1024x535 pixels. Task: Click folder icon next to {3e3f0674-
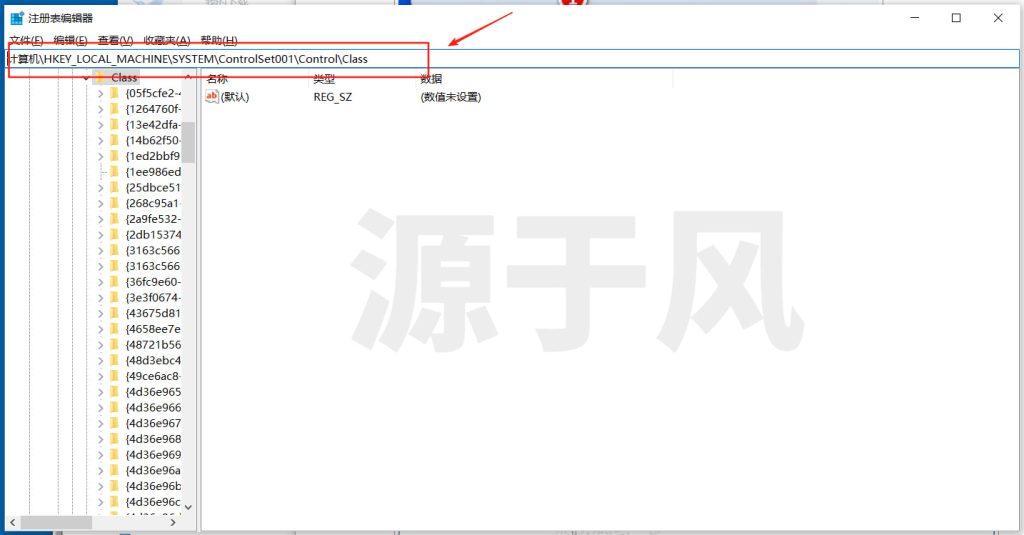[x=115, y=297]
